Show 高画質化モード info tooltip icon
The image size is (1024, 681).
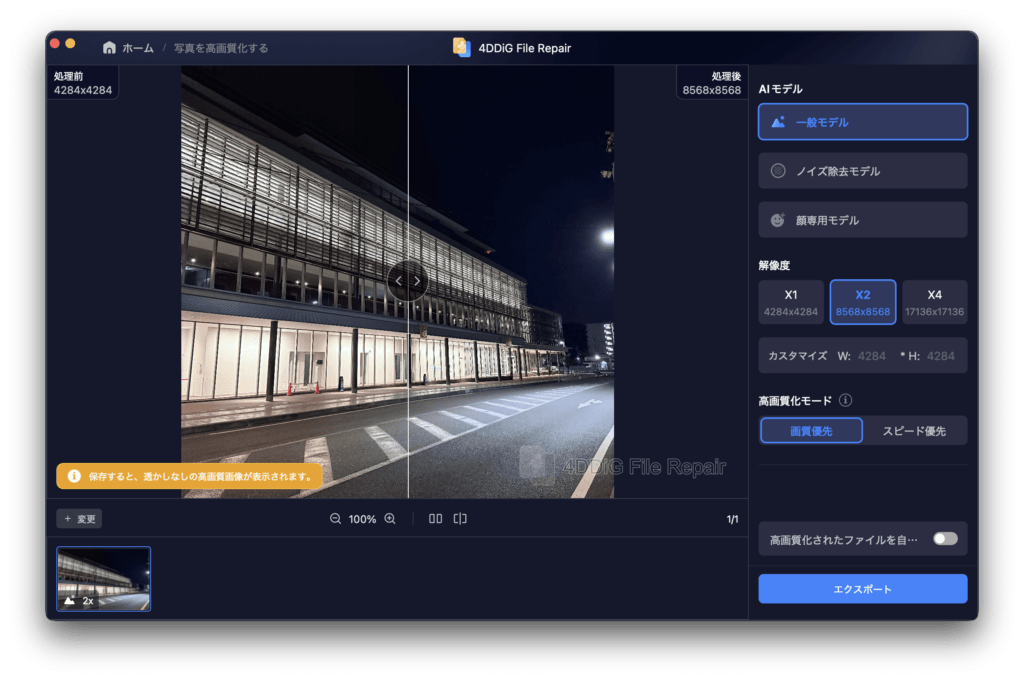845,400
